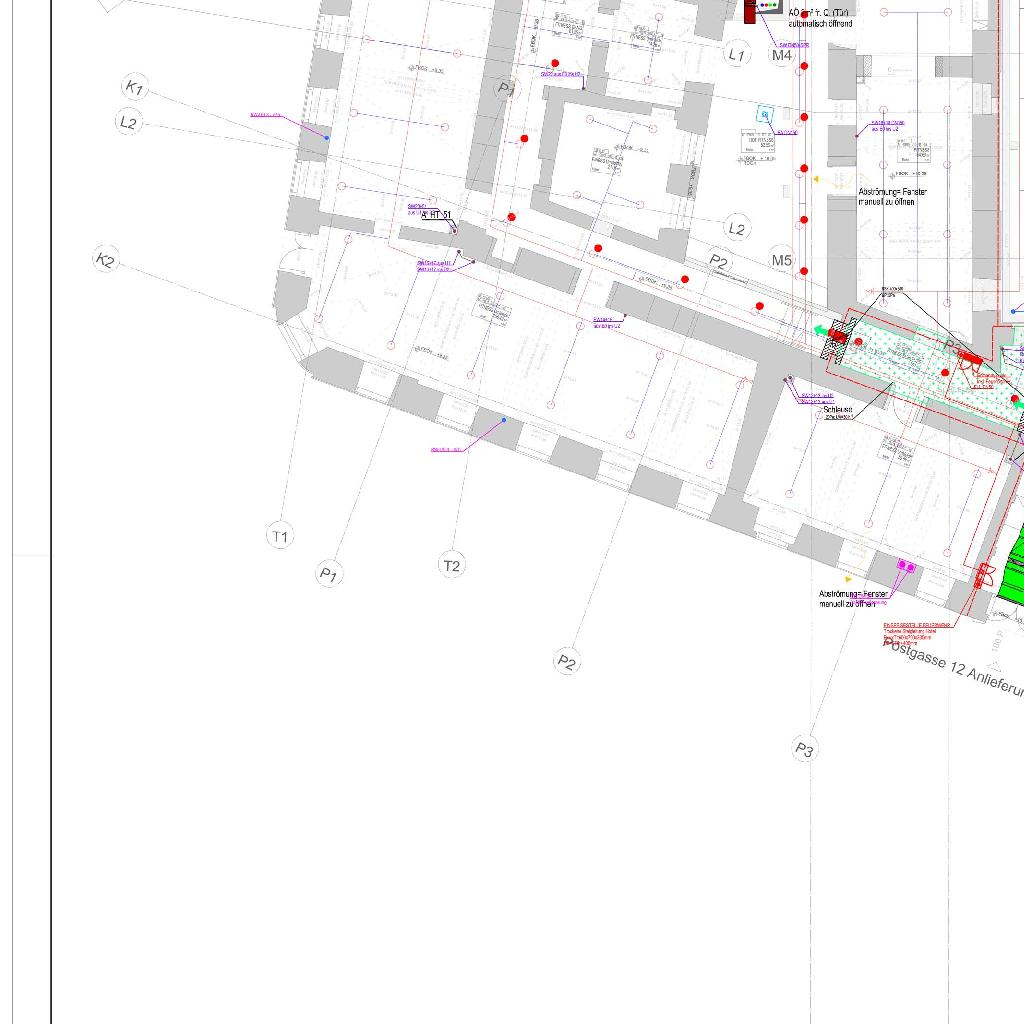Select the yellow arrow beside the upper Abströmung note
Screen dimensions: 1024x1024
815,180
